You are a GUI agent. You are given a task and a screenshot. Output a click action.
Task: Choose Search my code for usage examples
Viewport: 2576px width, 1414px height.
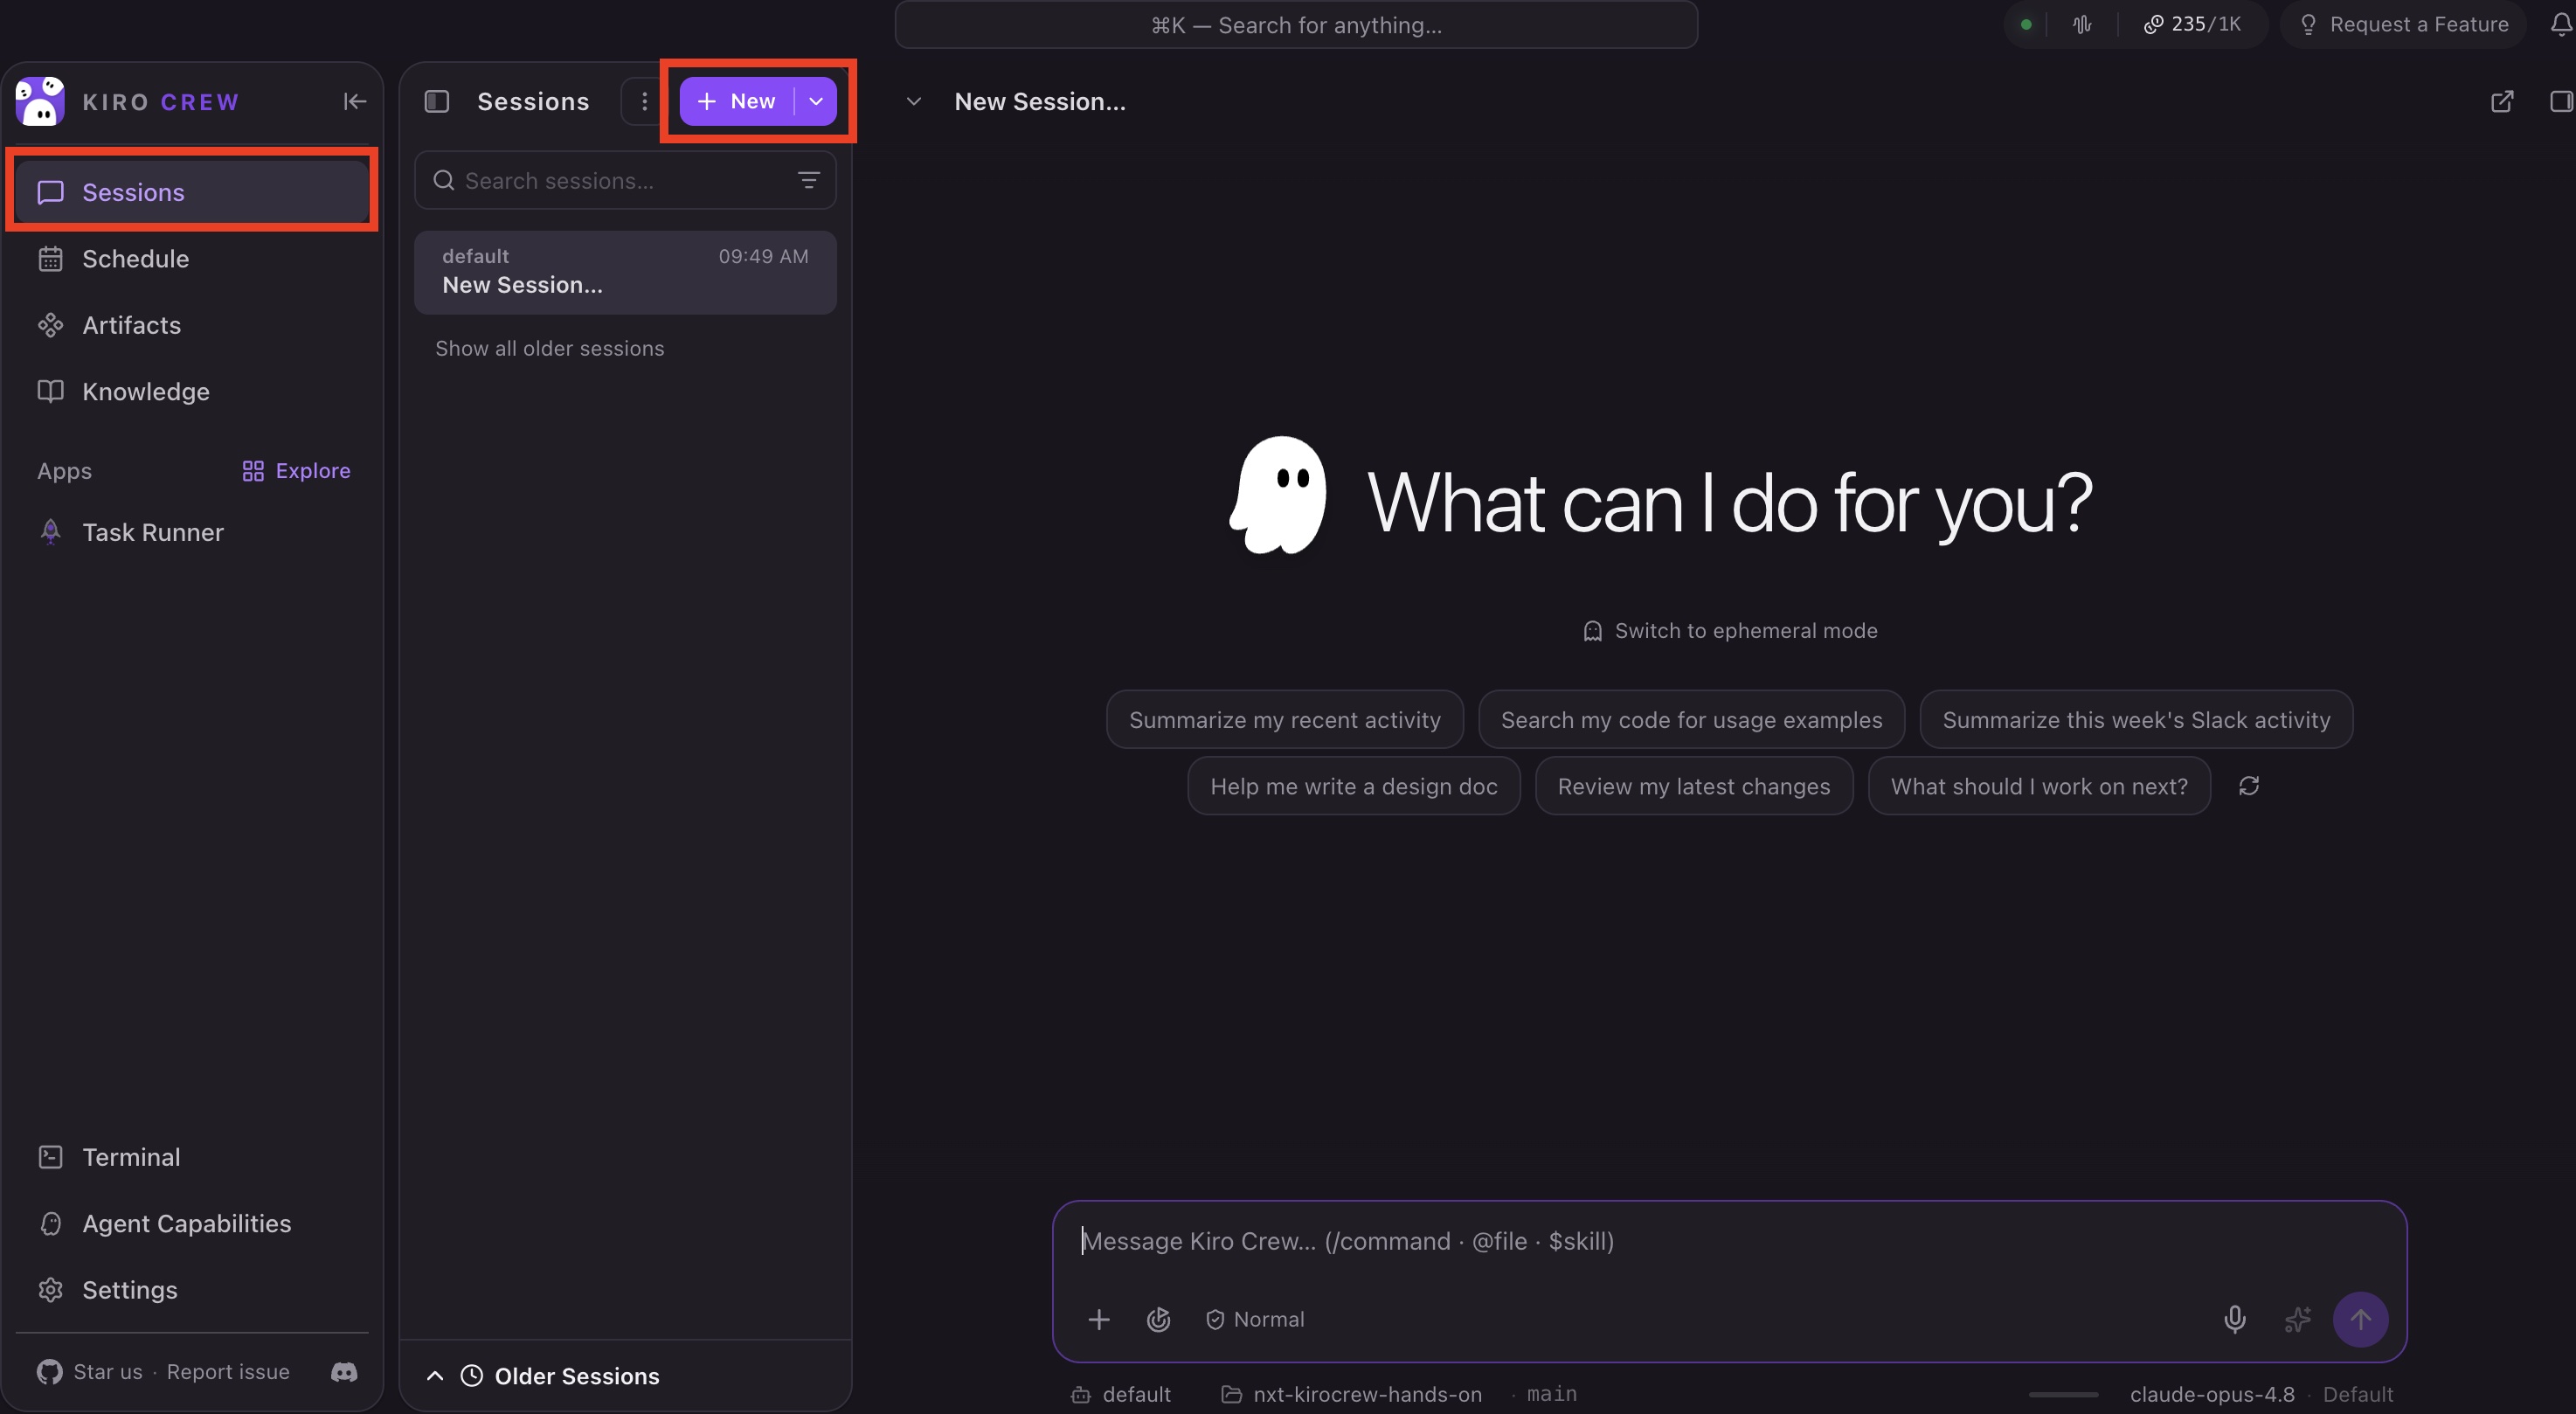(1691, 720)
